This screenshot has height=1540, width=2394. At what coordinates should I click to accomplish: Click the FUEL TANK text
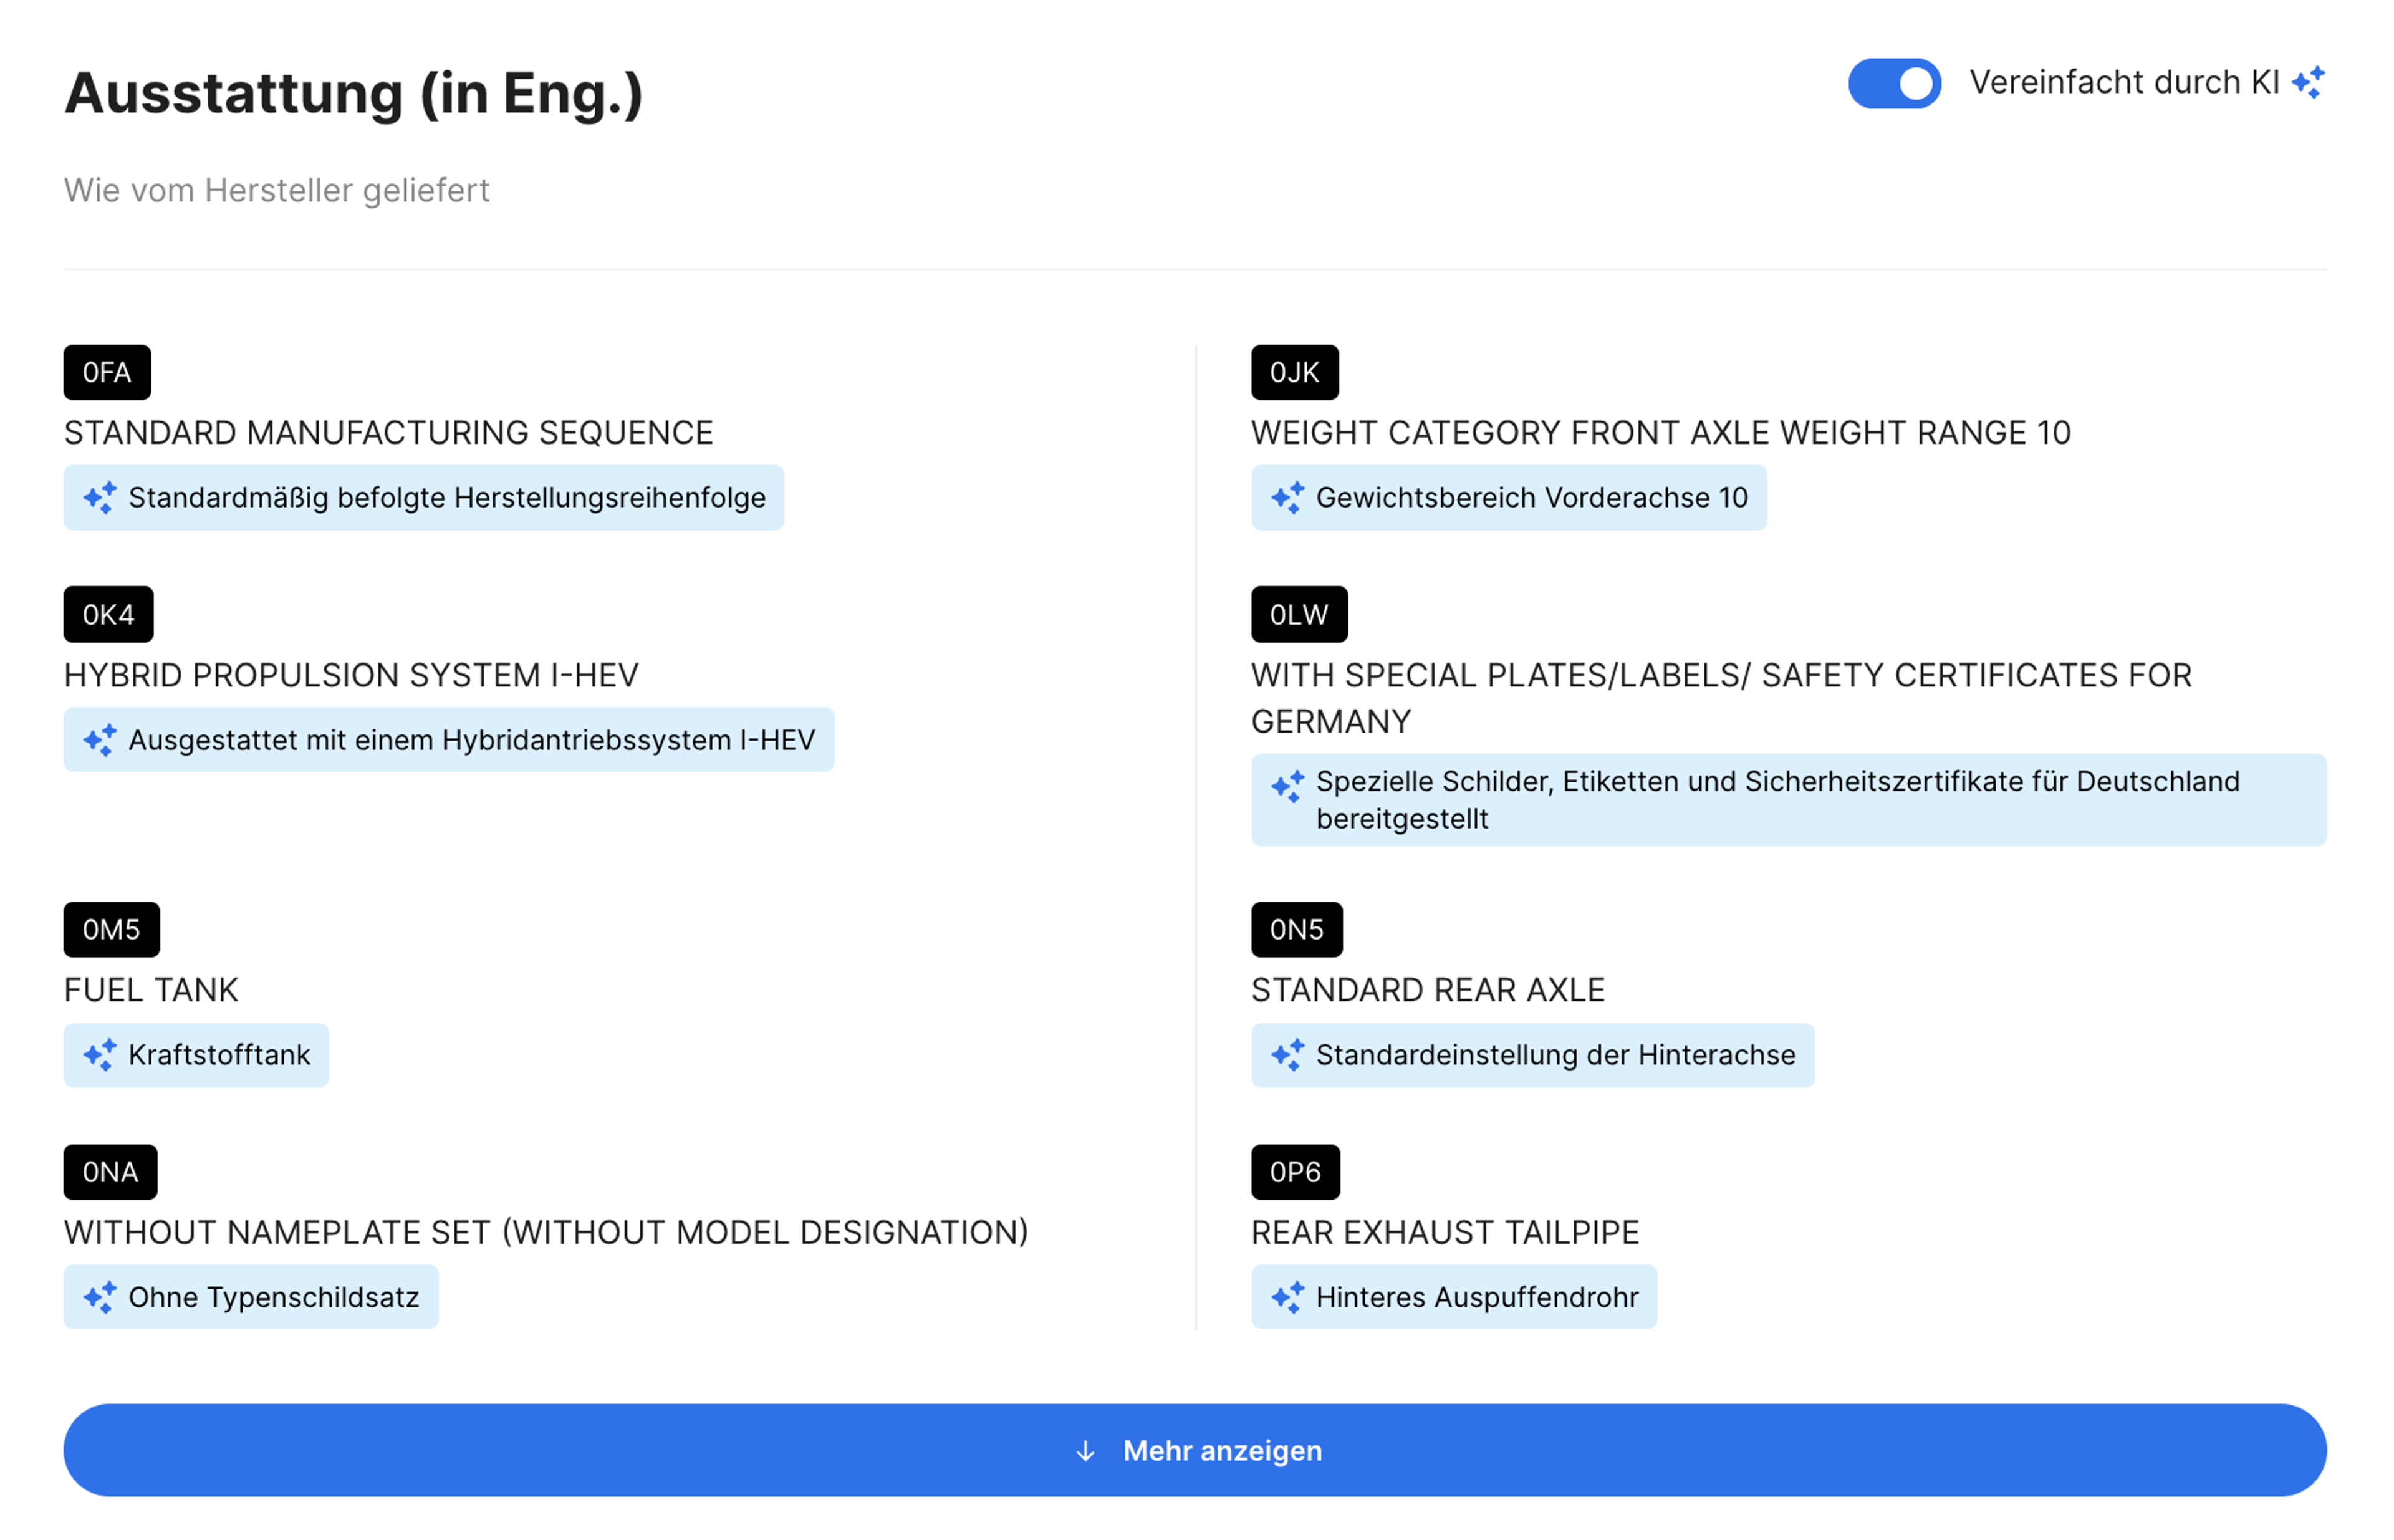tap(151, 990)
